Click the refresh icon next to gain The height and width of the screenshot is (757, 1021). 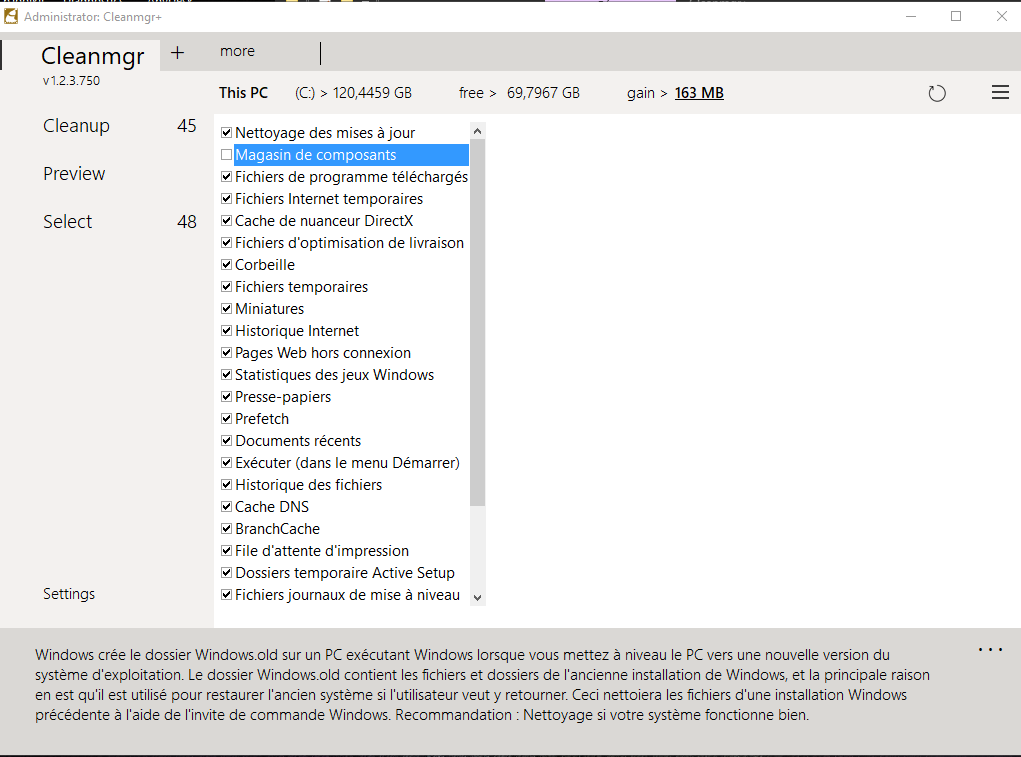936,93
